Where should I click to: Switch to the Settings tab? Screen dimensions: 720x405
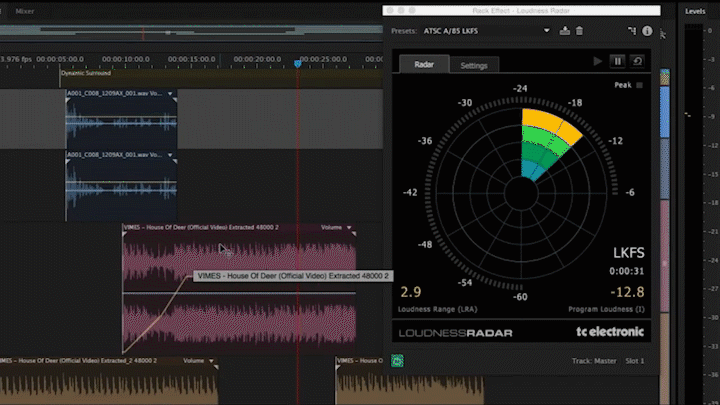coord(474,65)
